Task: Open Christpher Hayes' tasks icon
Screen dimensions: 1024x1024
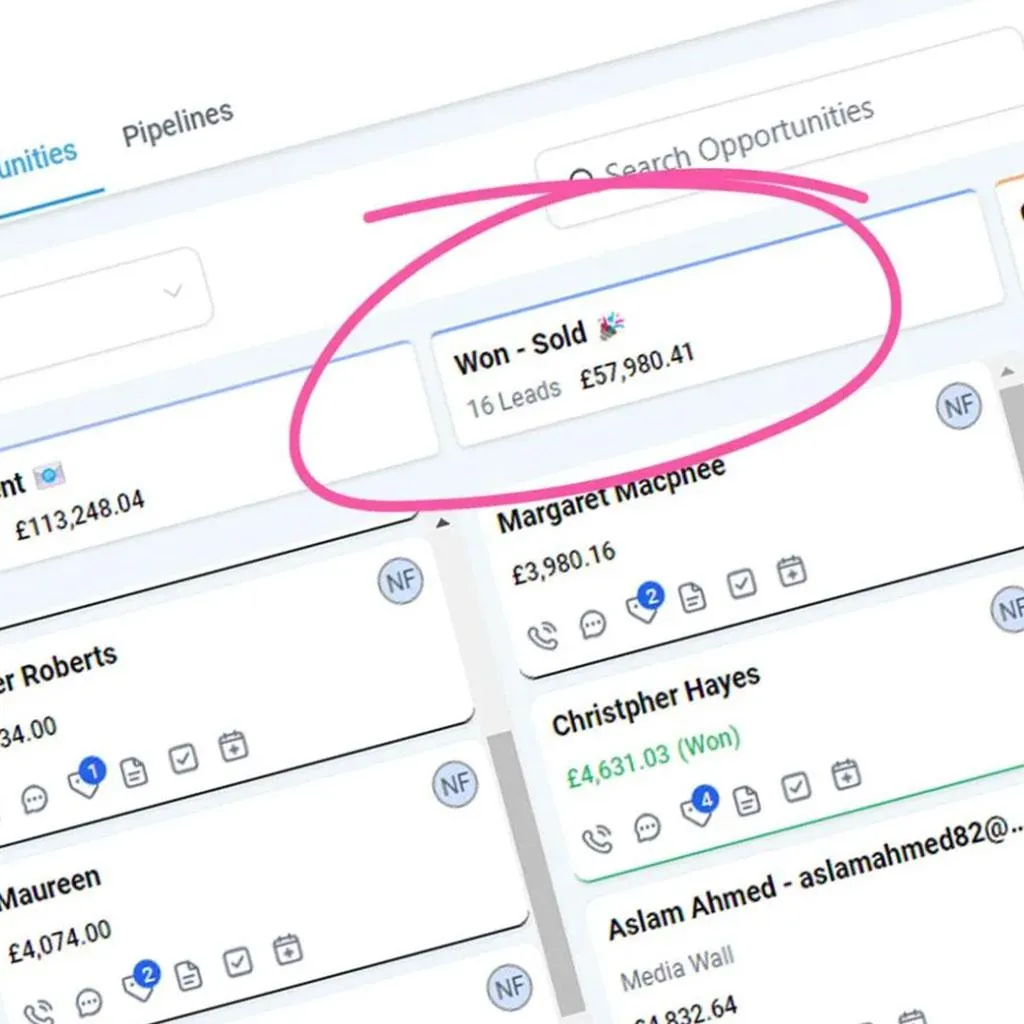Action: pos(796,787)
